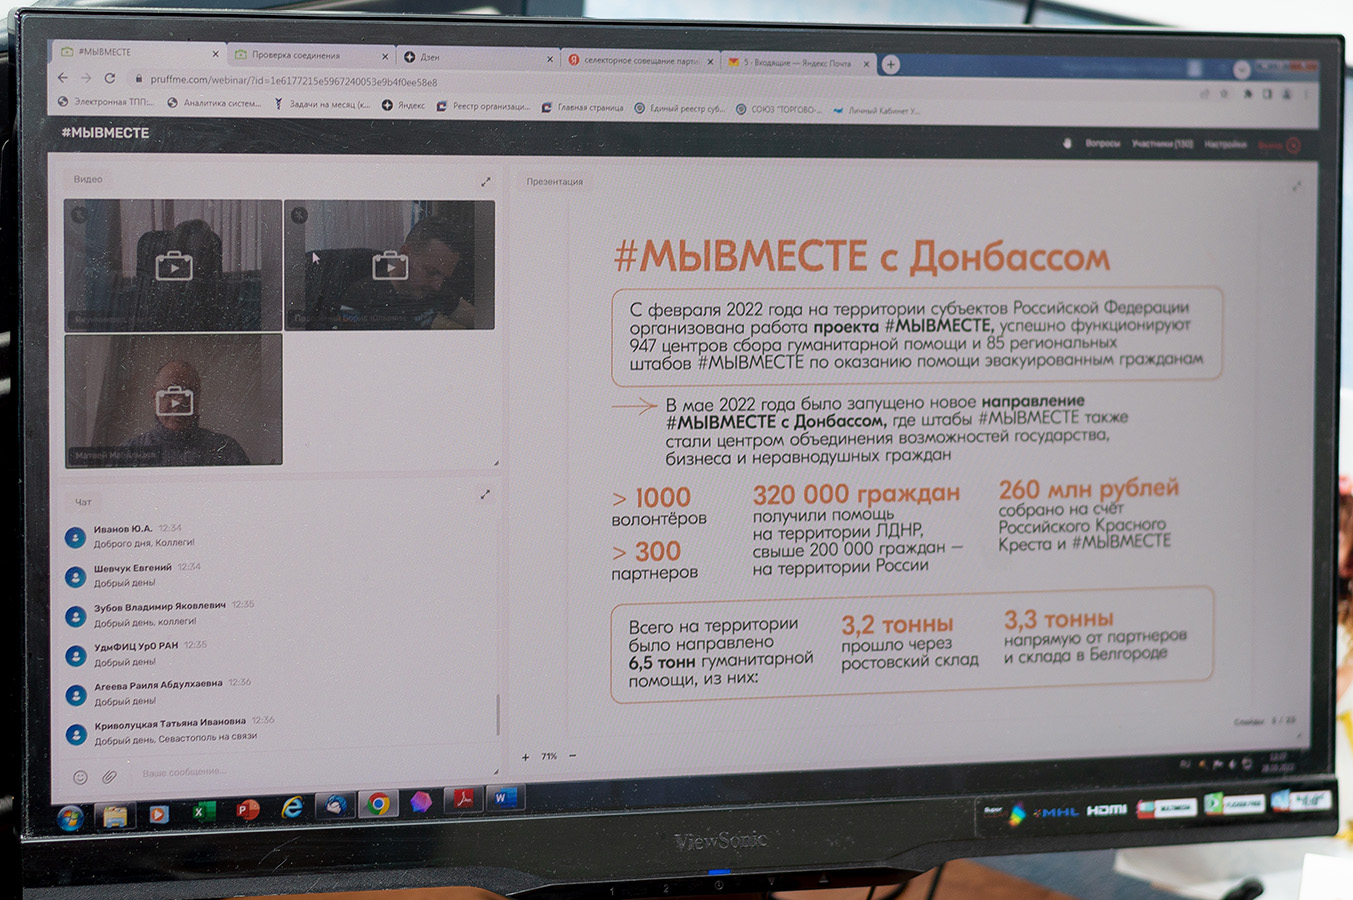This screenshot has width=1353, height=900.
Task: Open Adobe Acrobat from the taskbar
Action: point(464,800)
